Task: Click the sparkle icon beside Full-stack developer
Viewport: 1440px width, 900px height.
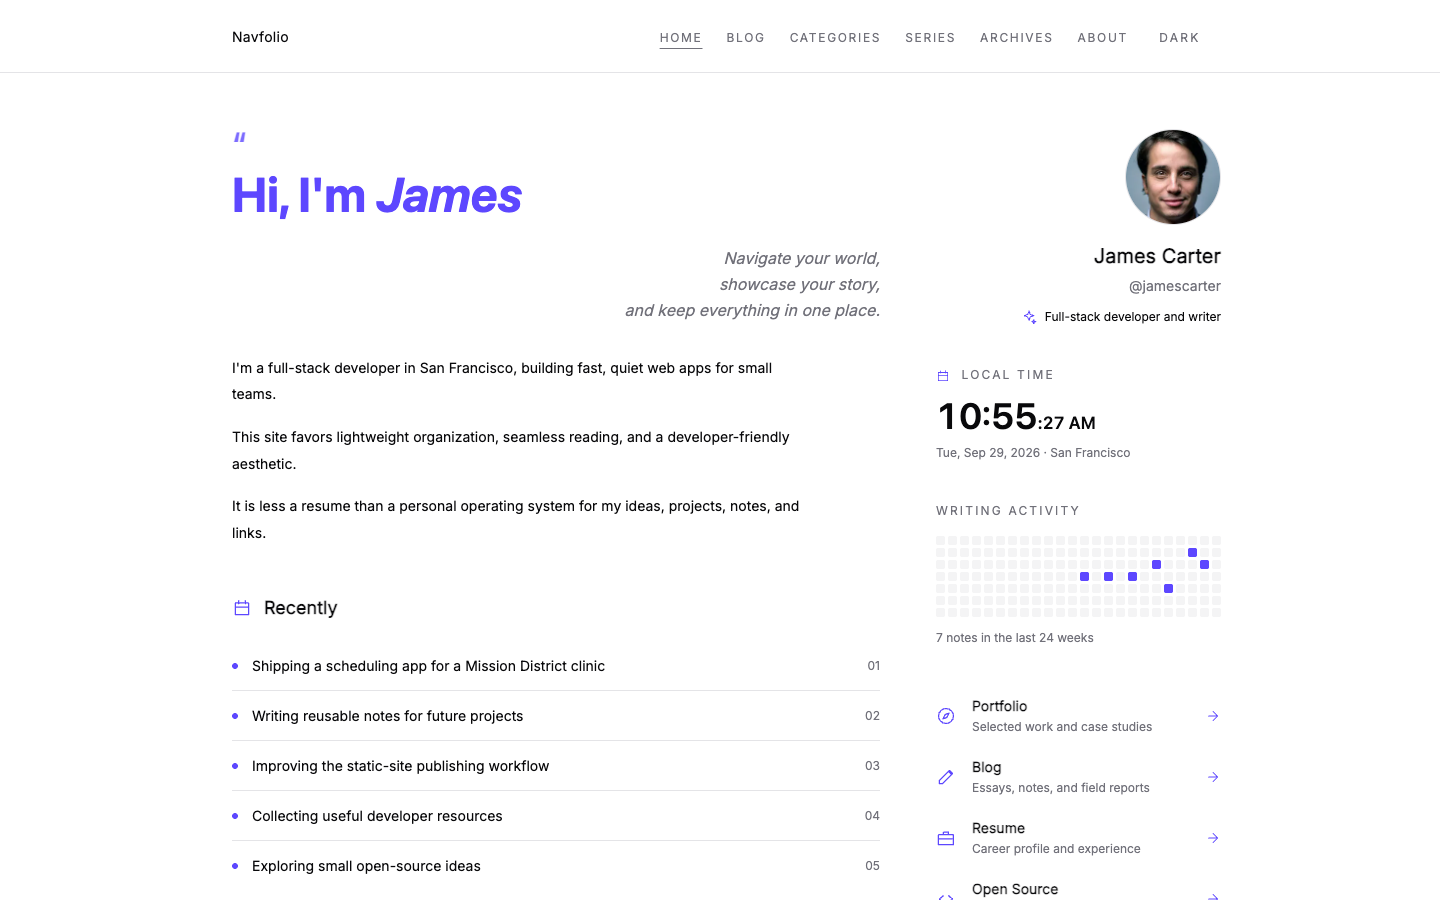Action: [x=1030, y=317]
